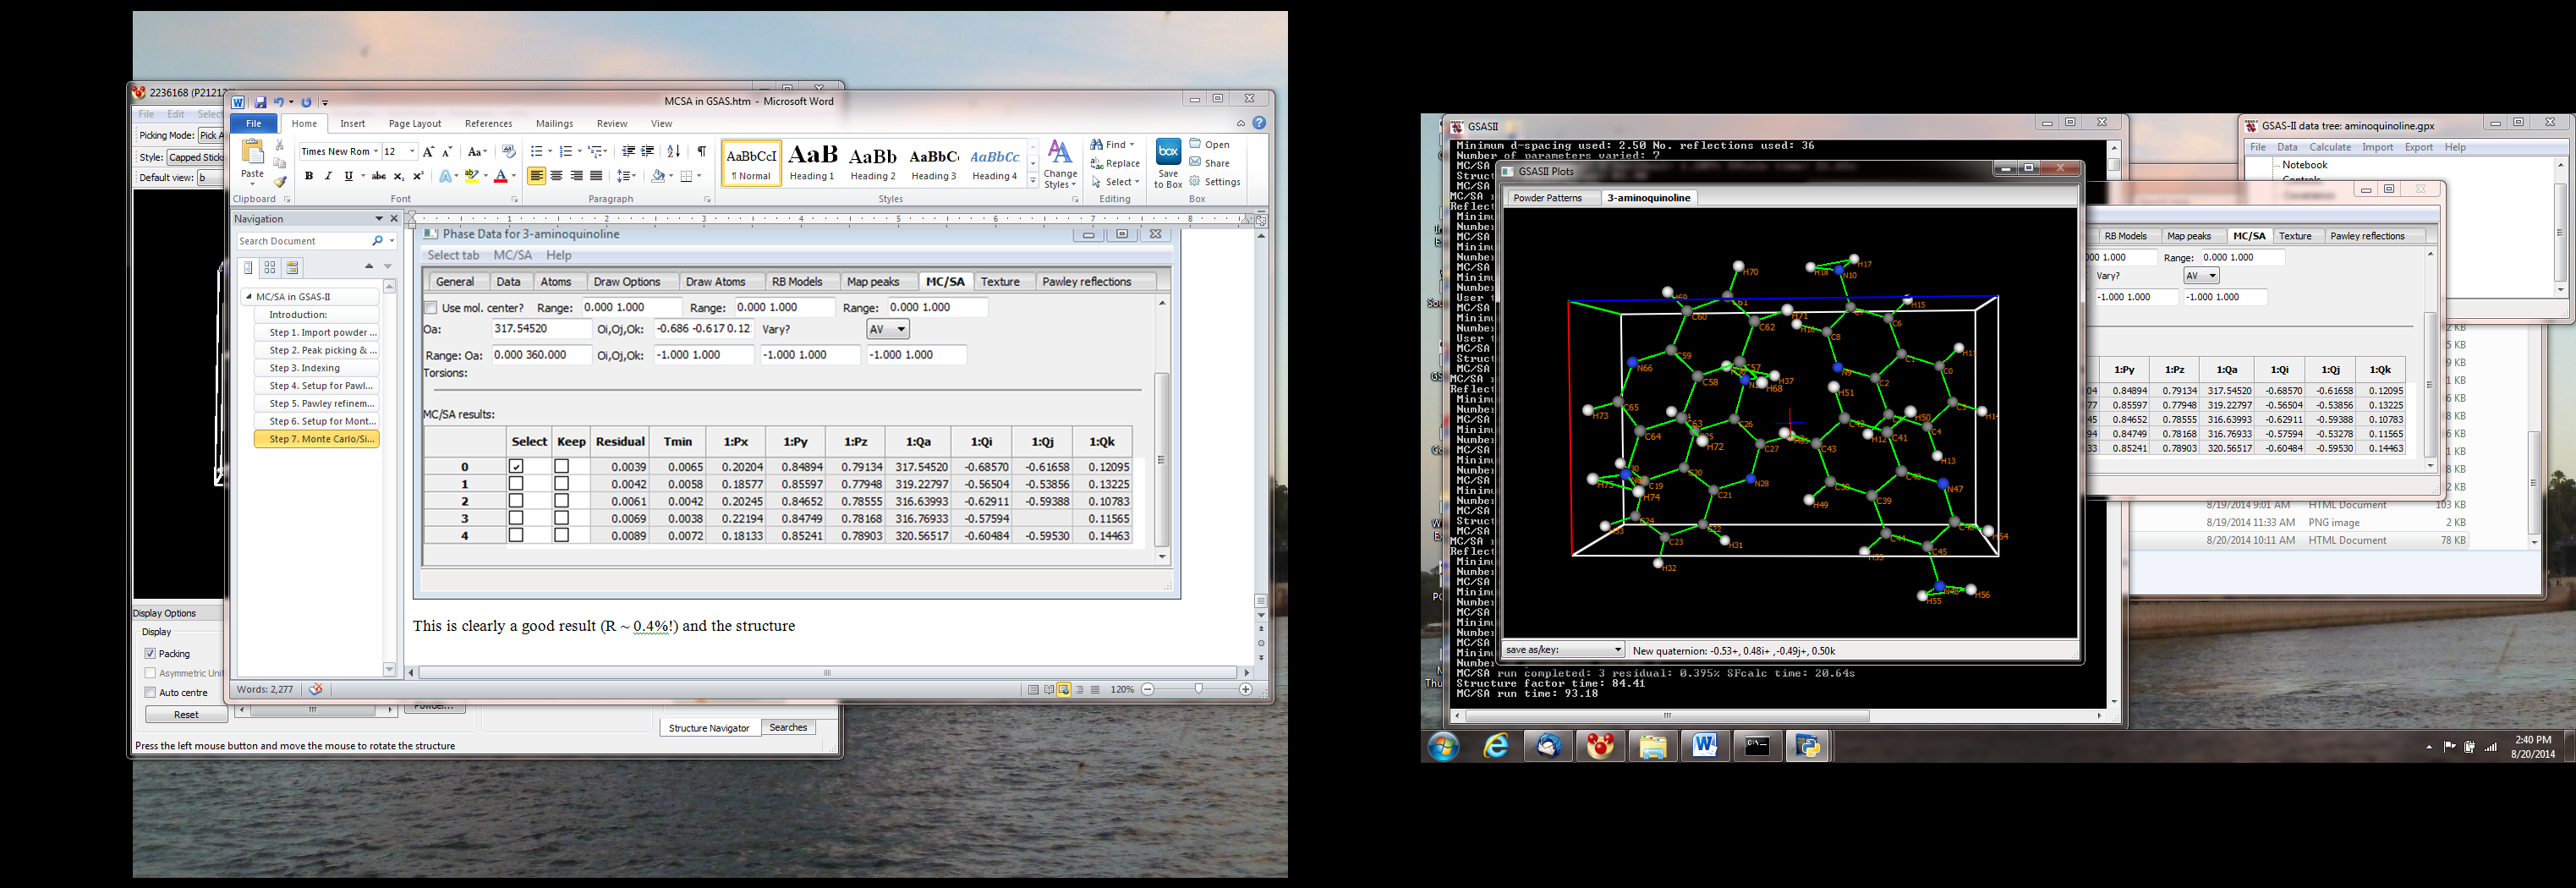Open Insert ribbon tab
Image resolution: width=2576 pixels, height=888 pixels.
tap(352, 124)
